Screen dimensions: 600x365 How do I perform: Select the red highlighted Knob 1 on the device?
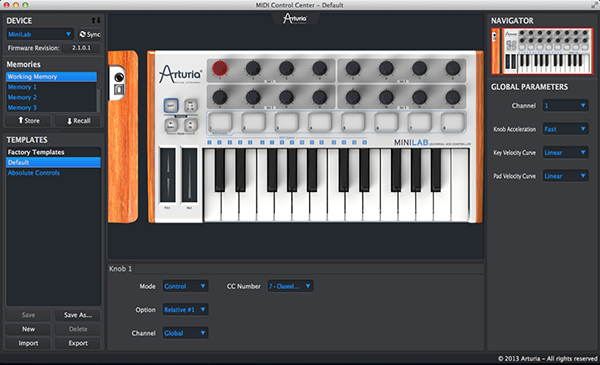tap(220, 68)
